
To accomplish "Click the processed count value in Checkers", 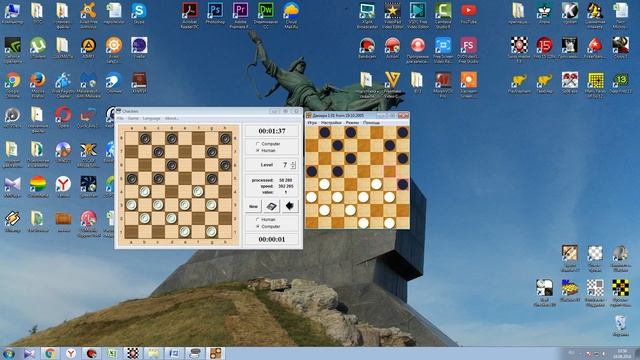I will tap(286, 180).
